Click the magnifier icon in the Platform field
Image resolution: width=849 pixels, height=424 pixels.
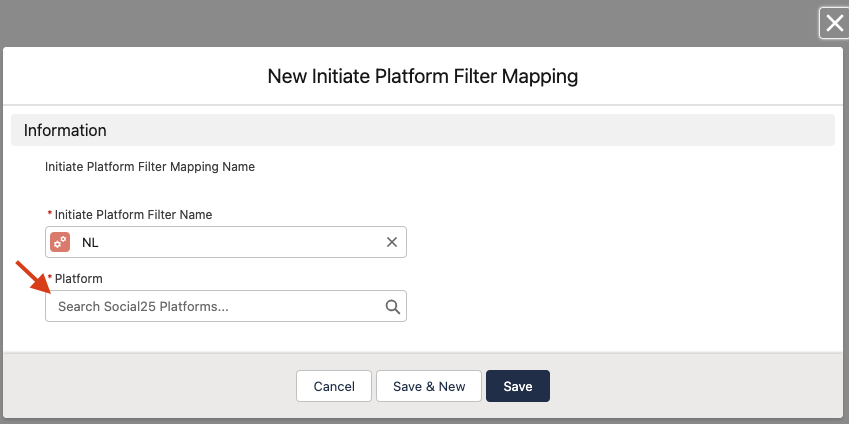pos(393,307)
